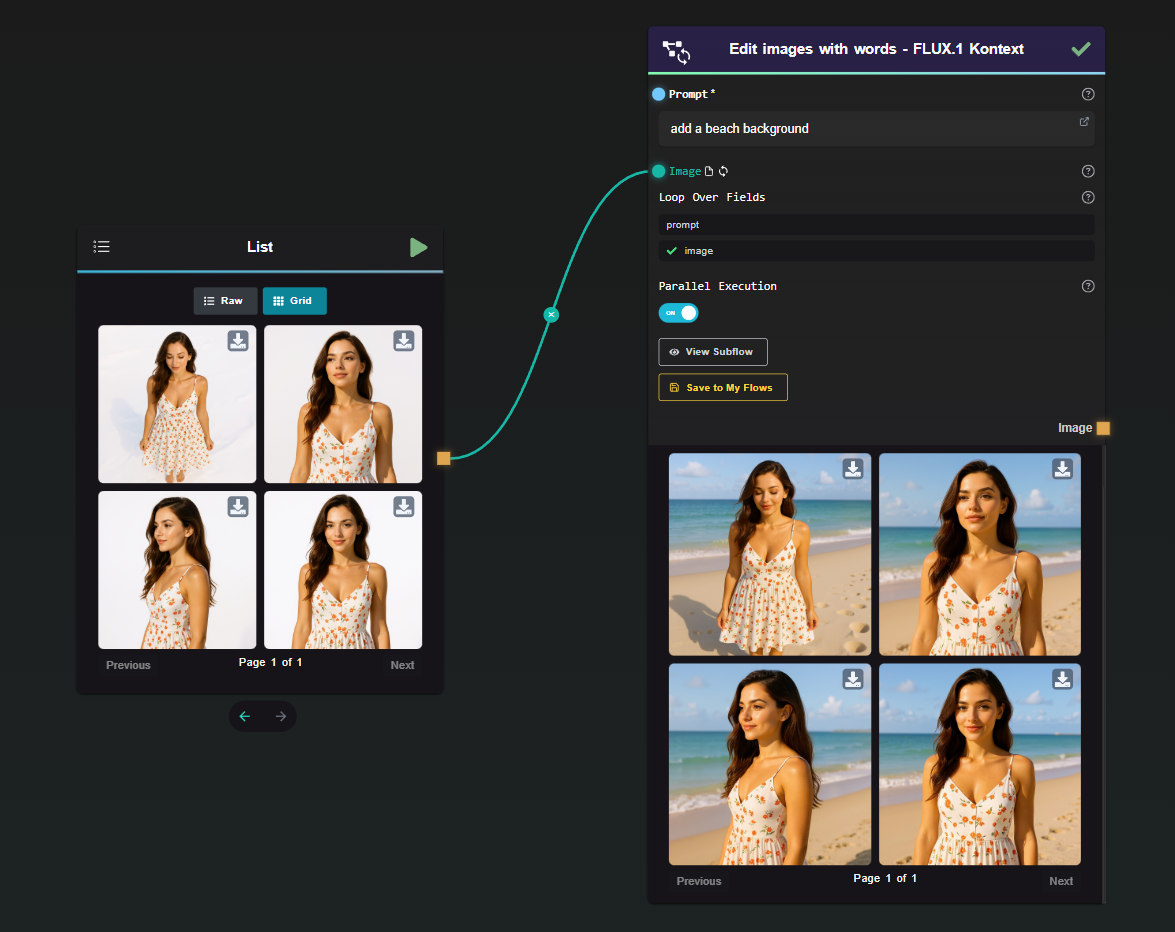
Task: Remove the node connection using the X icon
Action: [551, 314]
